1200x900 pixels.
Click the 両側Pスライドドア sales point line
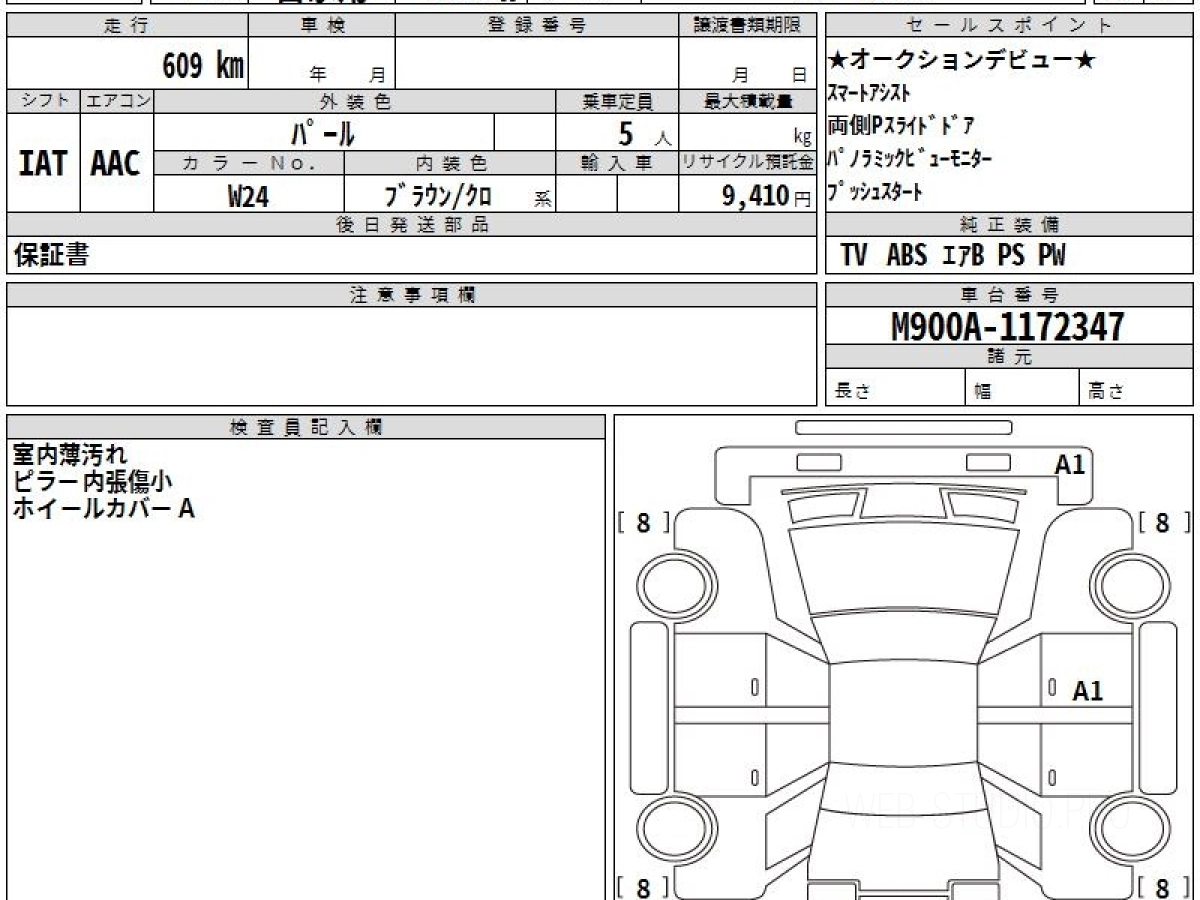pyautogui.click(x=901, y=126)
